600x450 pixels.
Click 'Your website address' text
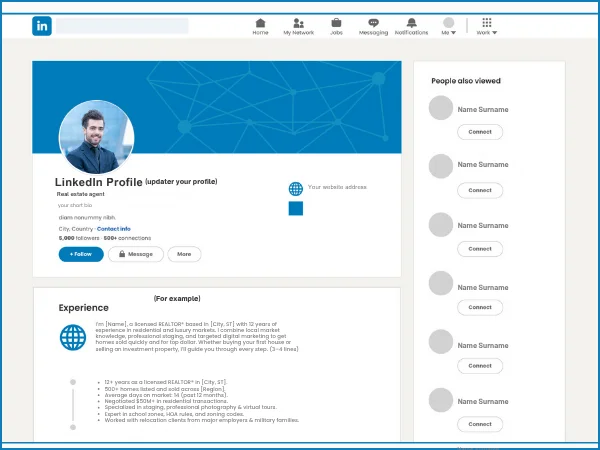coord(337,187)
